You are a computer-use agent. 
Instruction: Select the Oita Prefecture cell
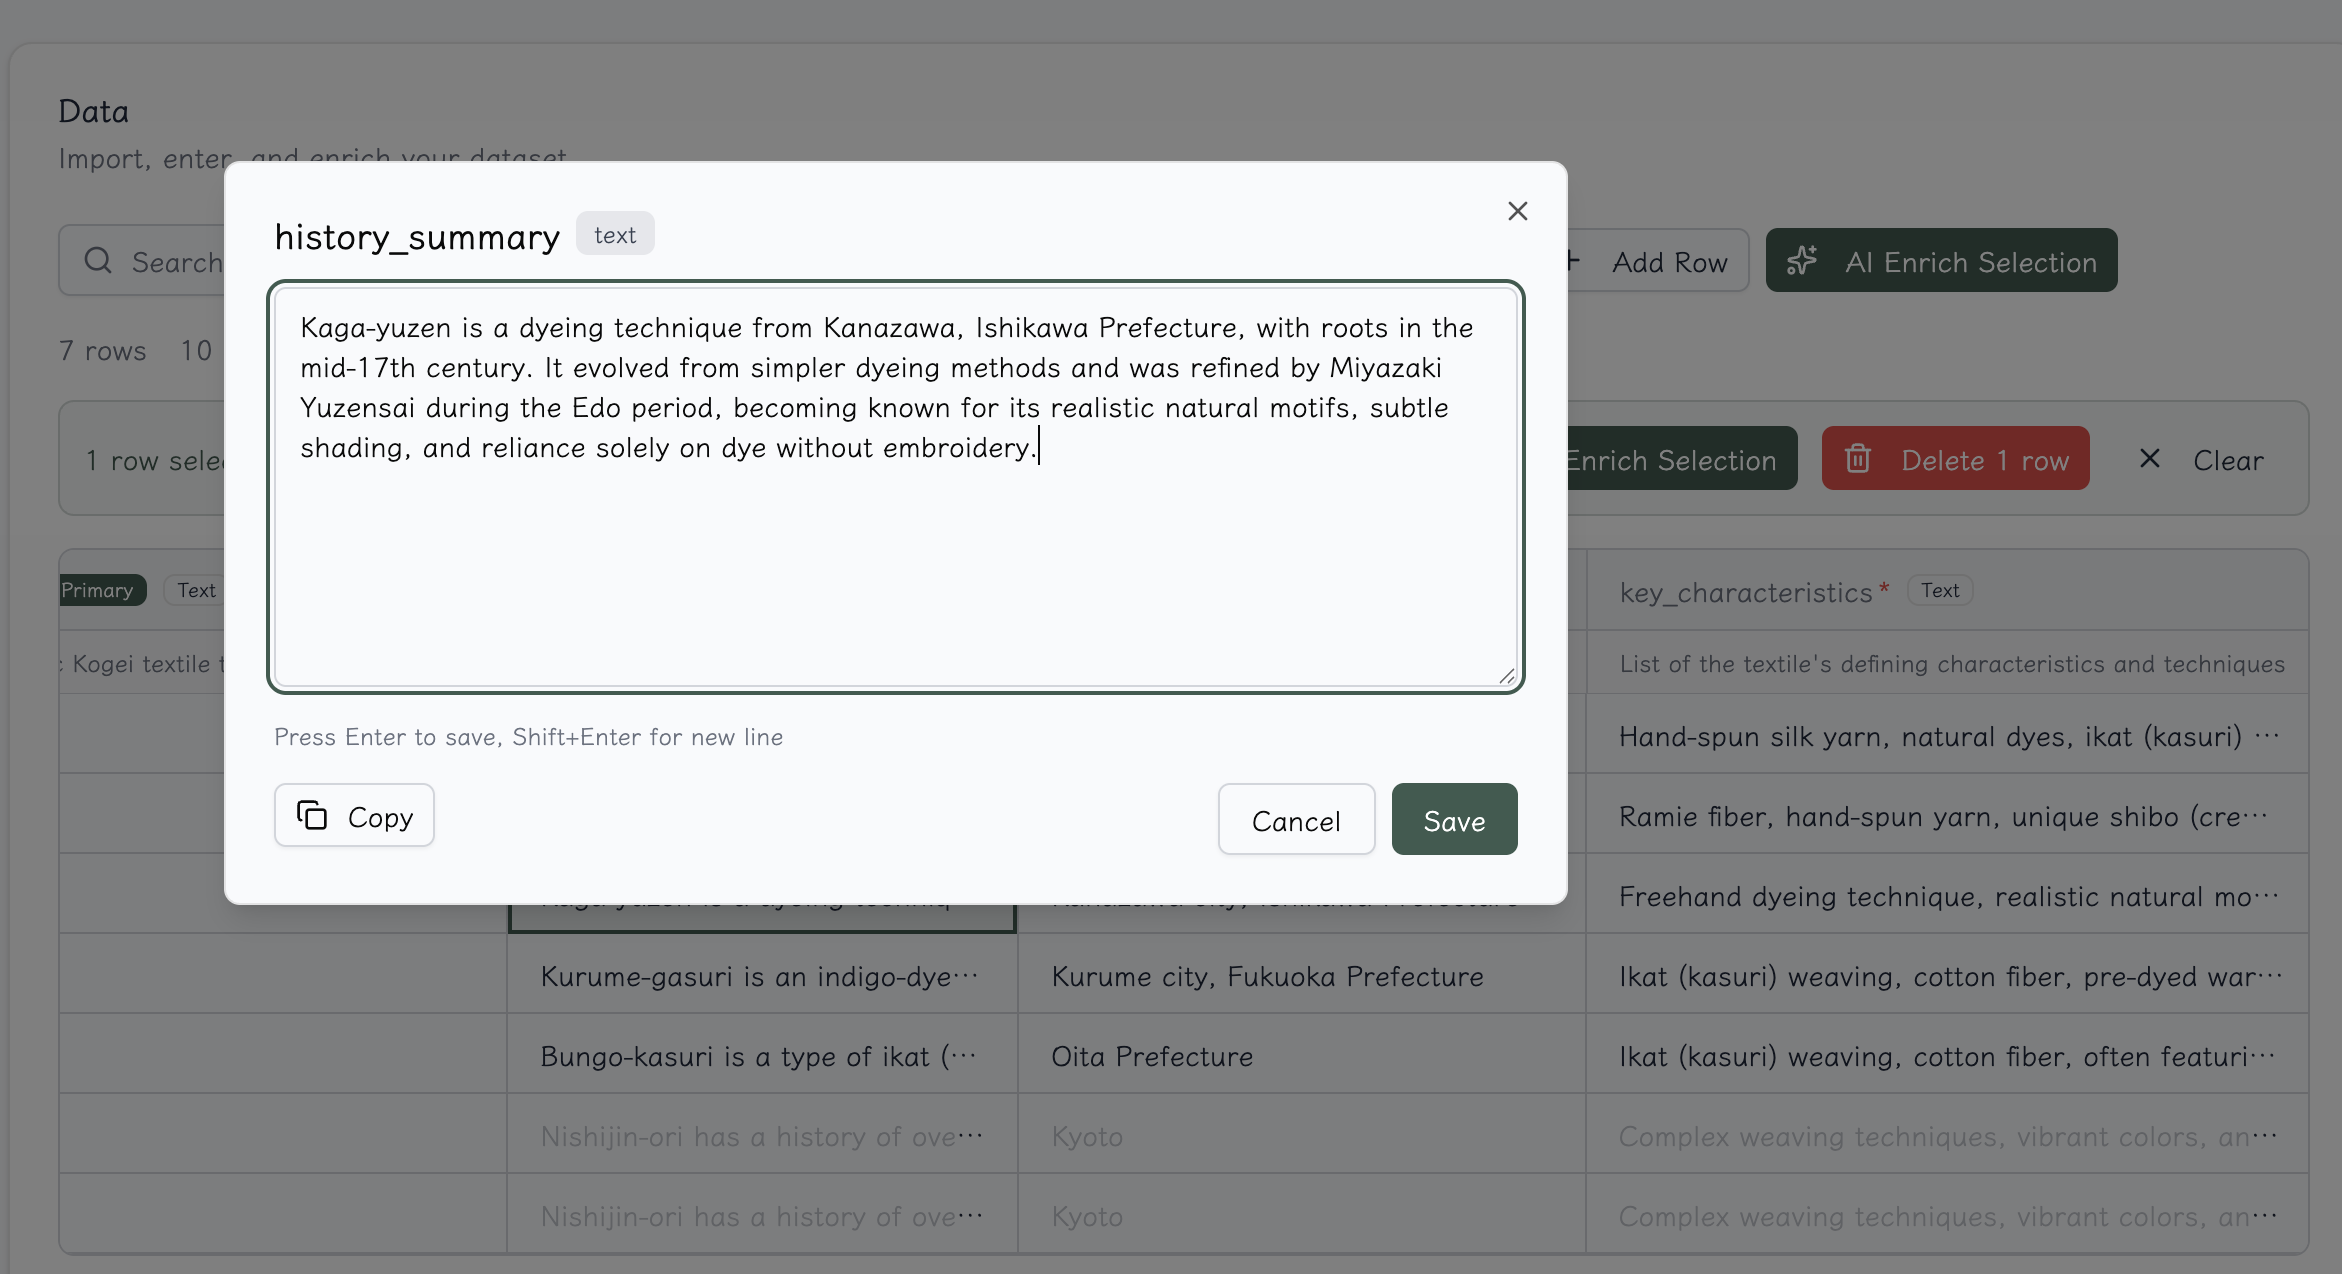(1152, 1056)
